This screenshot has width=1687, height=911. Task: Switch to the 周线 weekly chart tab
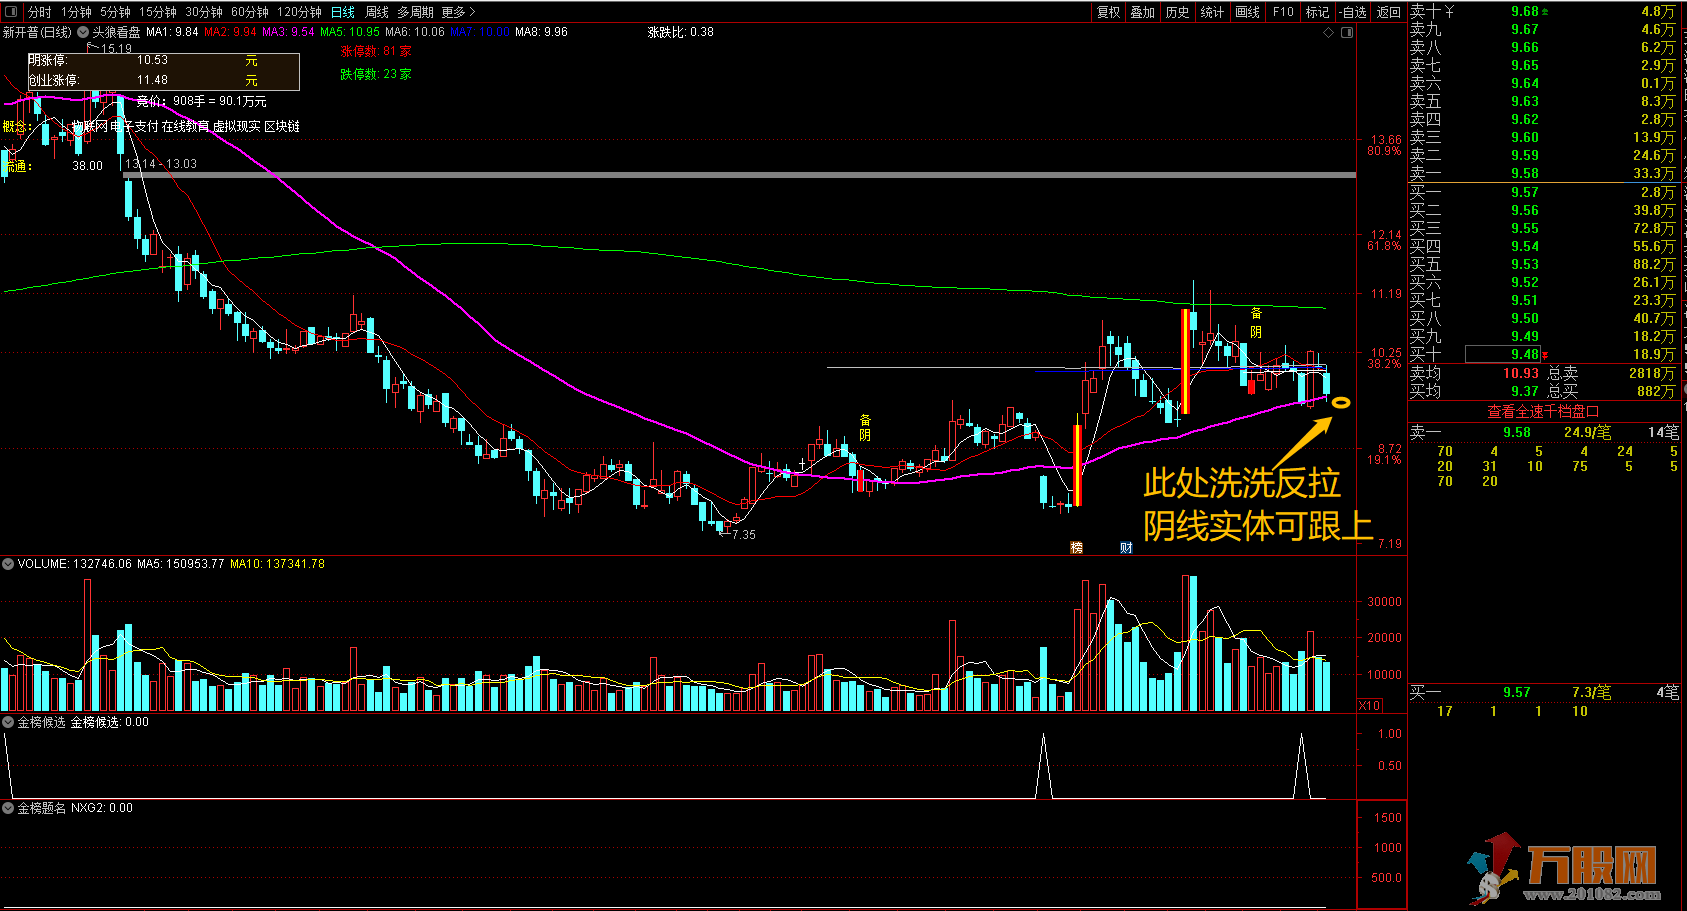(x=376, y=12)
